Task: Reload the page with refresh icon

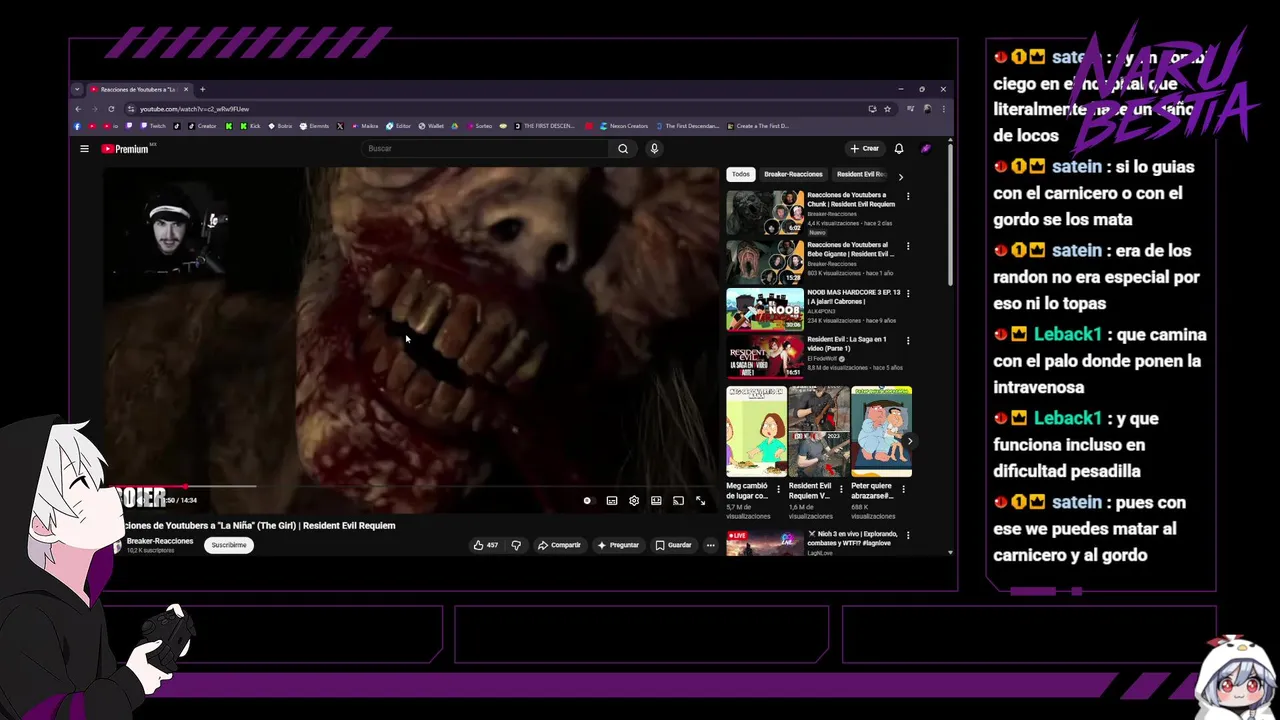Action: (x=111, y=109)
